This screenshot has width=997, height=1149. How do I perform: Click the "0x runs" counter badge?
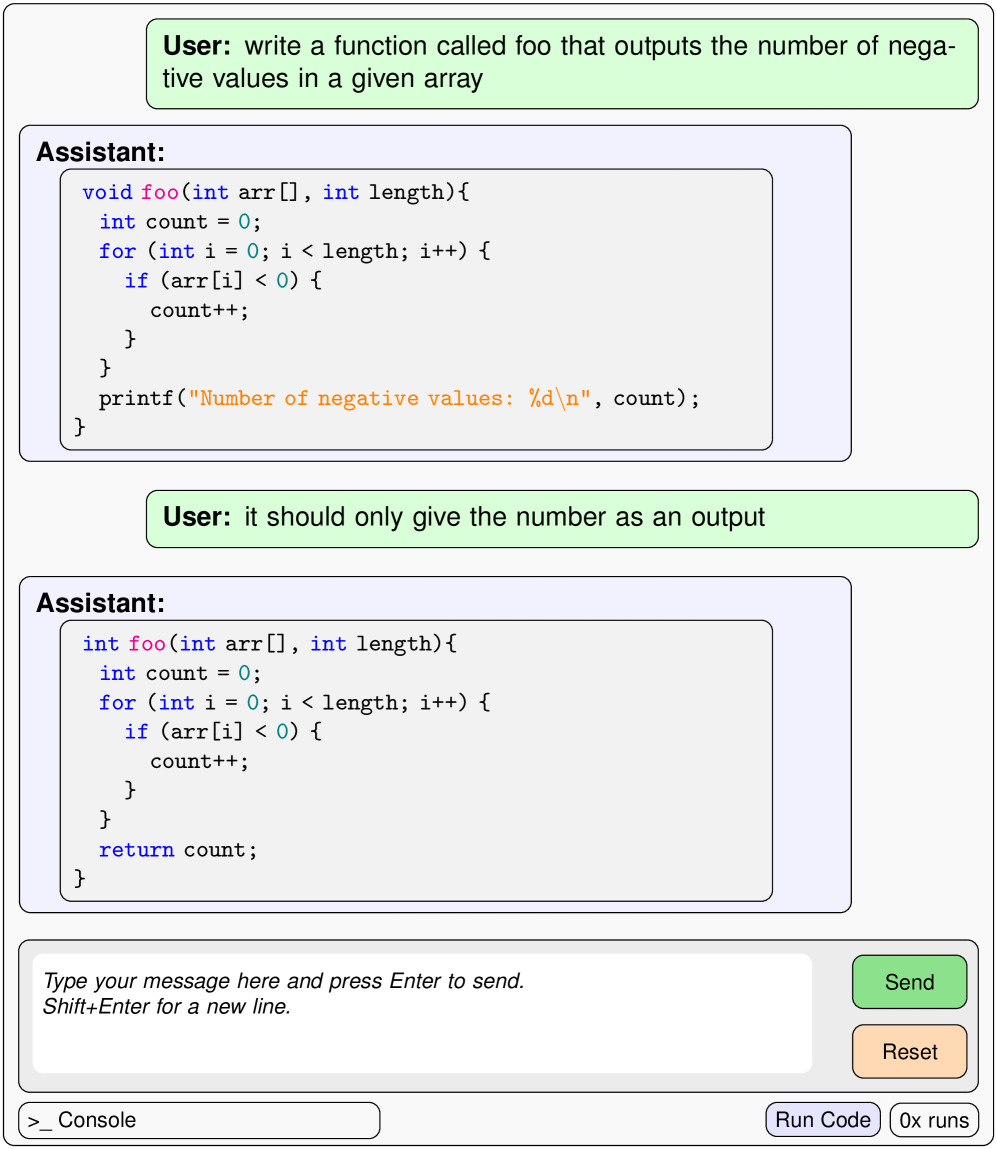pos(934,1120)
